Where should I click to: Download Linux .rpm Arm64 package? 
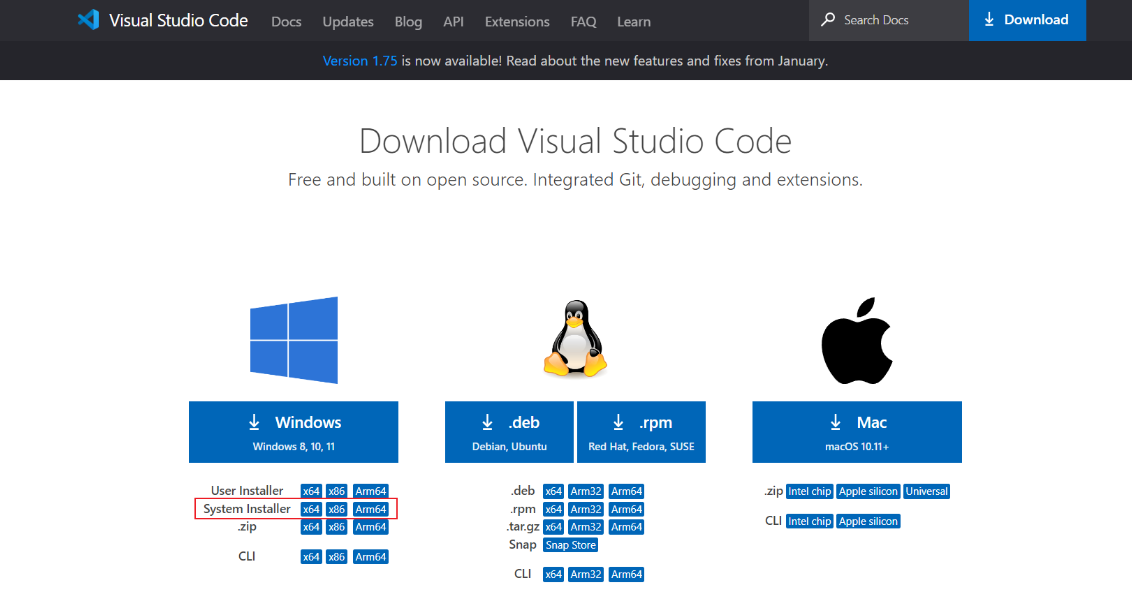pos(626,509)
